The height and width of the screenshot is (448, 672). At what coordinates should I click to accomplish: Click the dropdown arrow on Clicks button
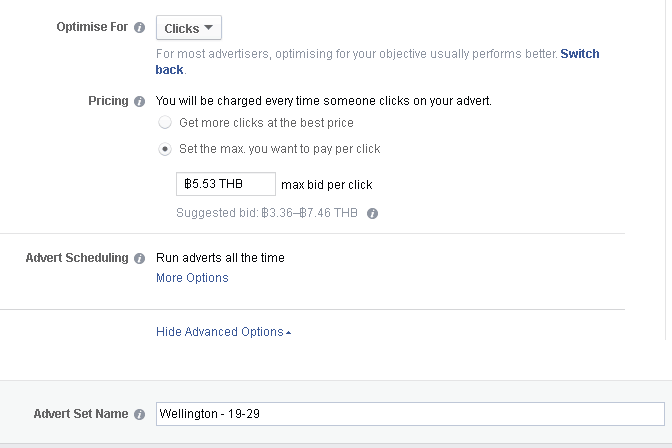(x=208, y=28)
